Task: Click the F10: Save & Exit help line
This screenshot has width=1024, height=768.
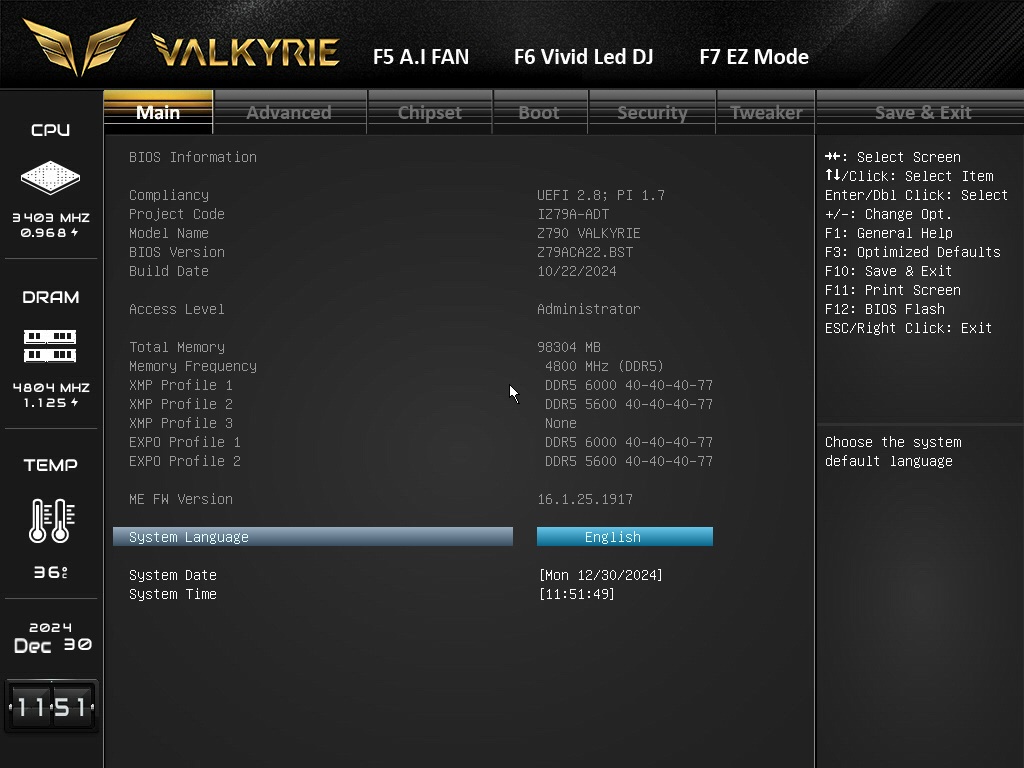Action: click(888, 271)
